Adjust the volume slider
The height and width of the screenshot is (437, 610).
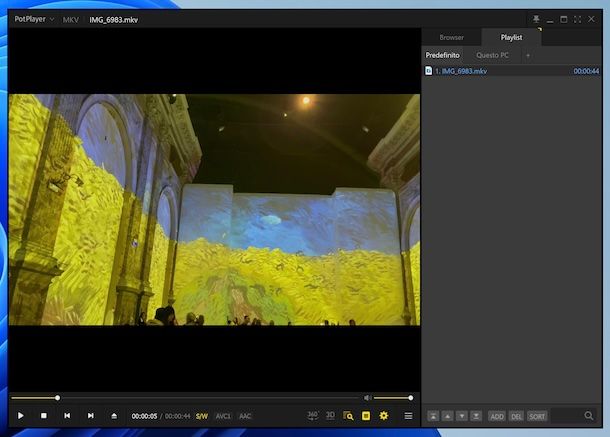393,398
